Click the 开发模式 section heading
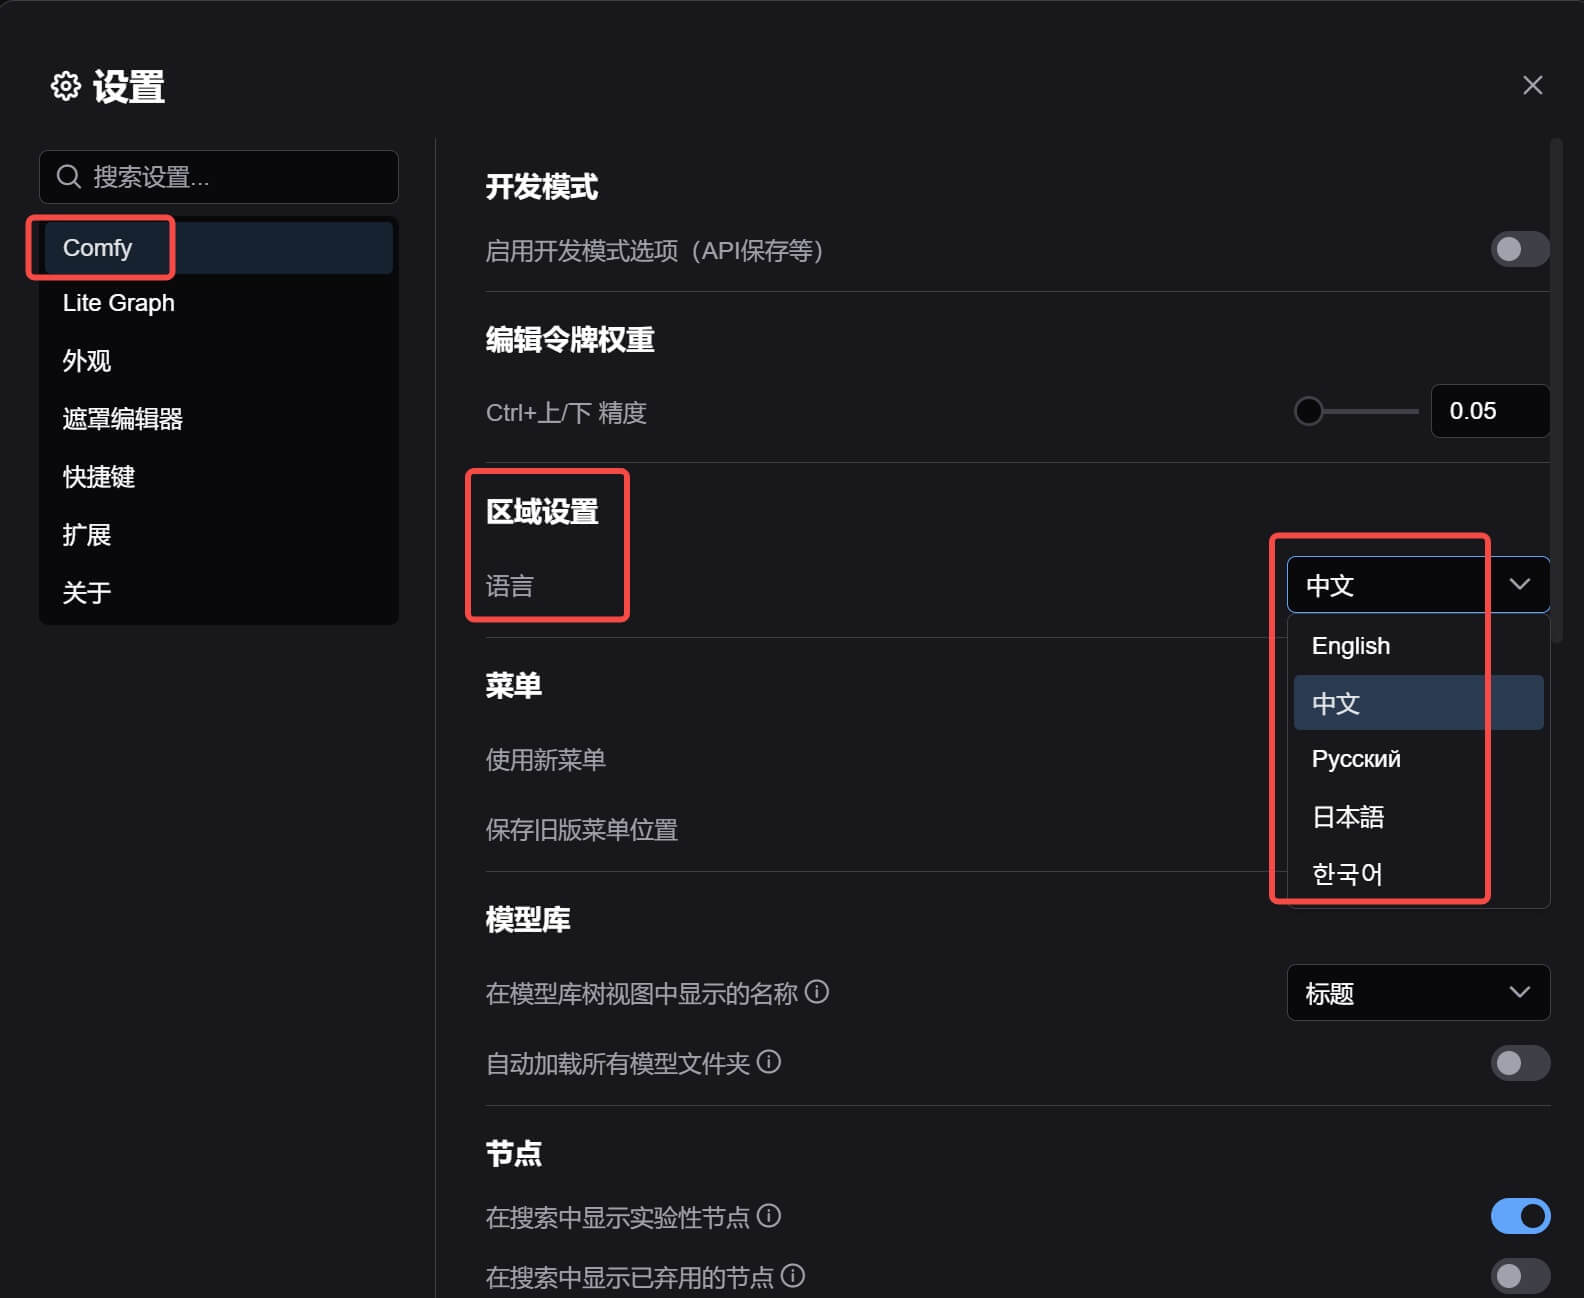Screen dimensions: 1584x1298 point(542,187)
